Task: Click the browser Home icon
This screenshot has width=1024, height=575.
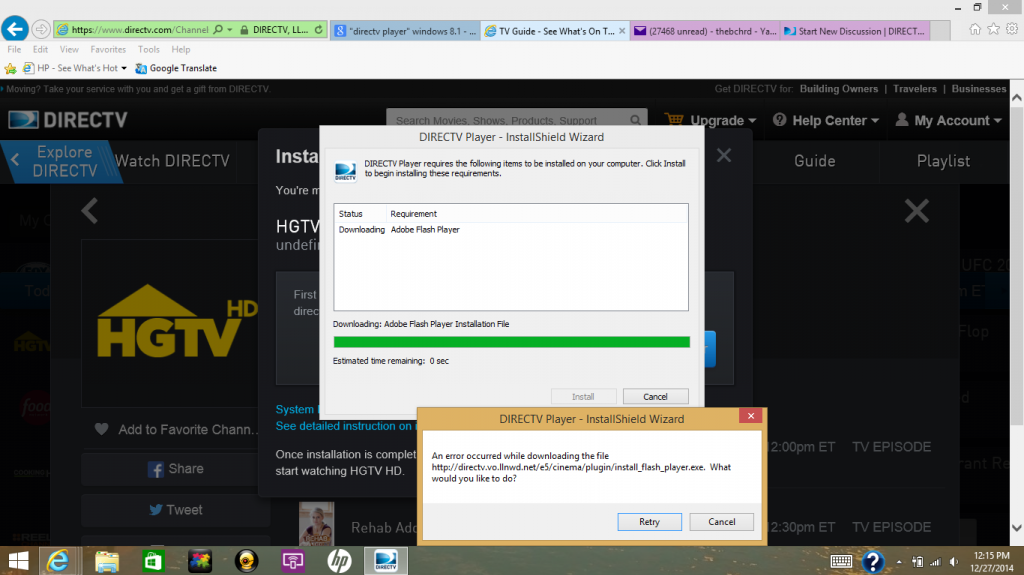Action: point(974,29)
